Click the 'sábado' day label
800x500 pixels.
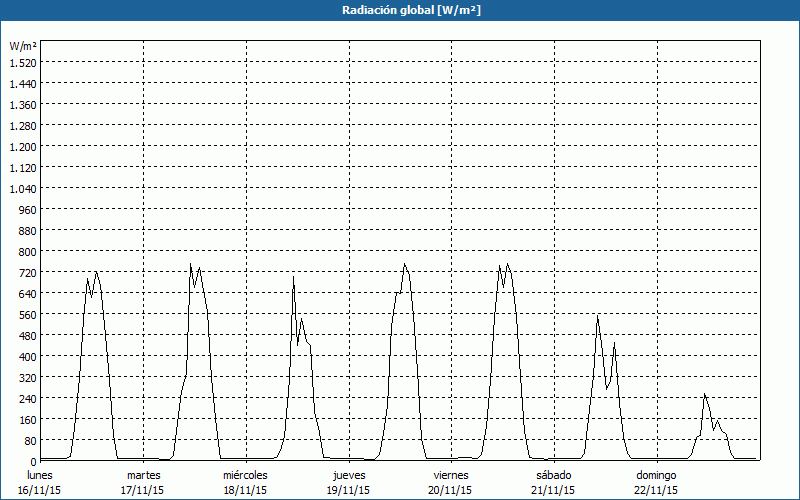[x=554, y=475]
